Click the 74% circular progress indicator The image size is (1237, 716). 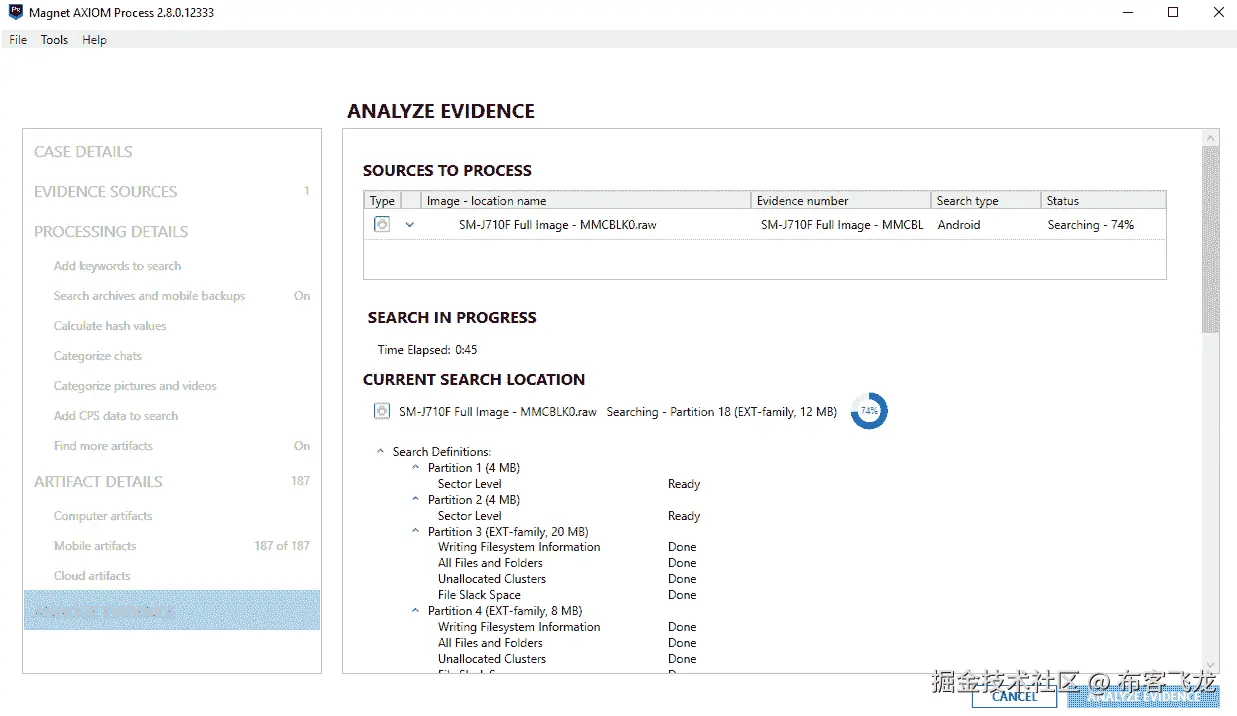[869, 411]
